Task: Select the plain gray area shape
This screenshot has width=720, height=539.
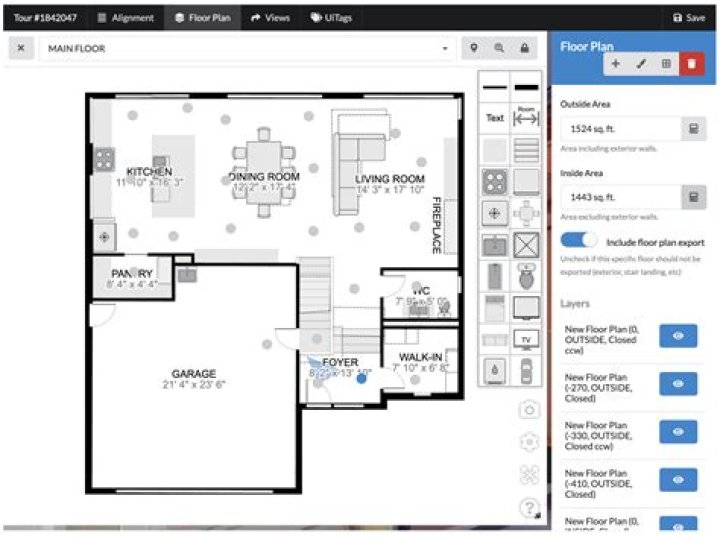Action: click(495, 150)
